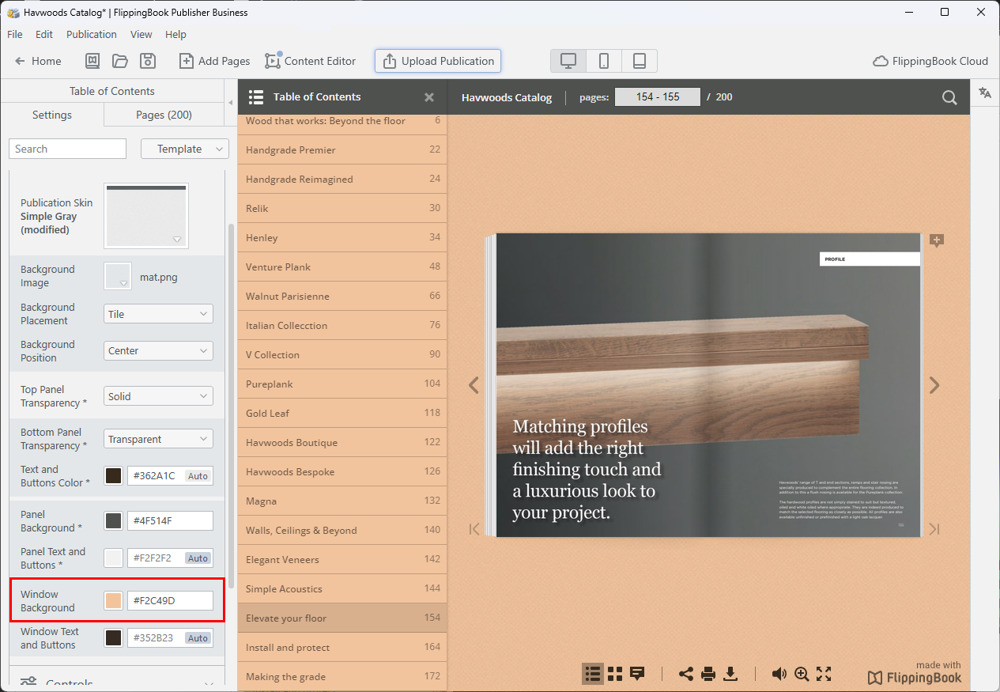Switch to mobile phone preview mode
This screenshot has height=692, width=1000.
(x=603, y=61)
